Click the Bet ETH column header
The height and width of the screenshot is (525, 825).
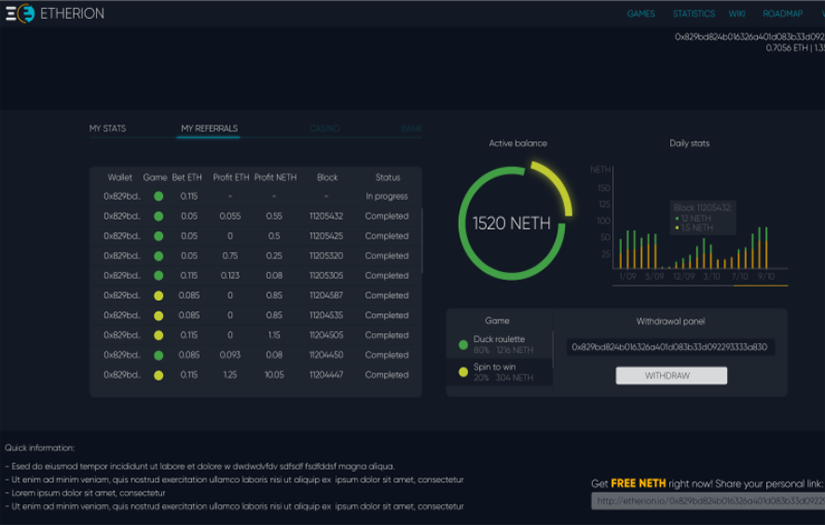click(x=187, y=177)
